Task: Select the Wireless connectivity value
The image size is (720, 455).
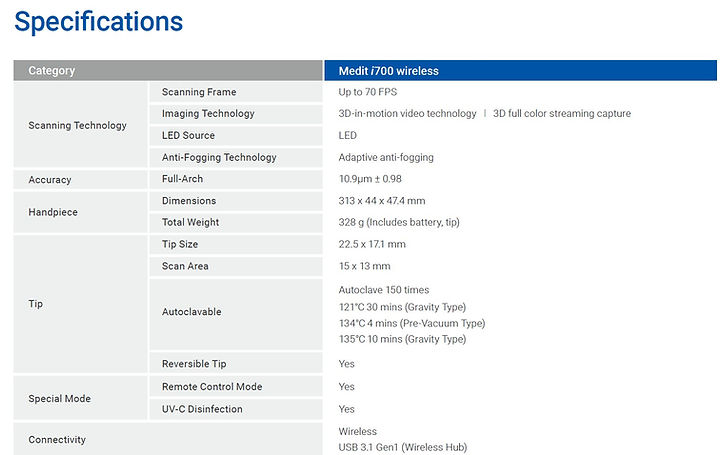Action: point(358,432)
